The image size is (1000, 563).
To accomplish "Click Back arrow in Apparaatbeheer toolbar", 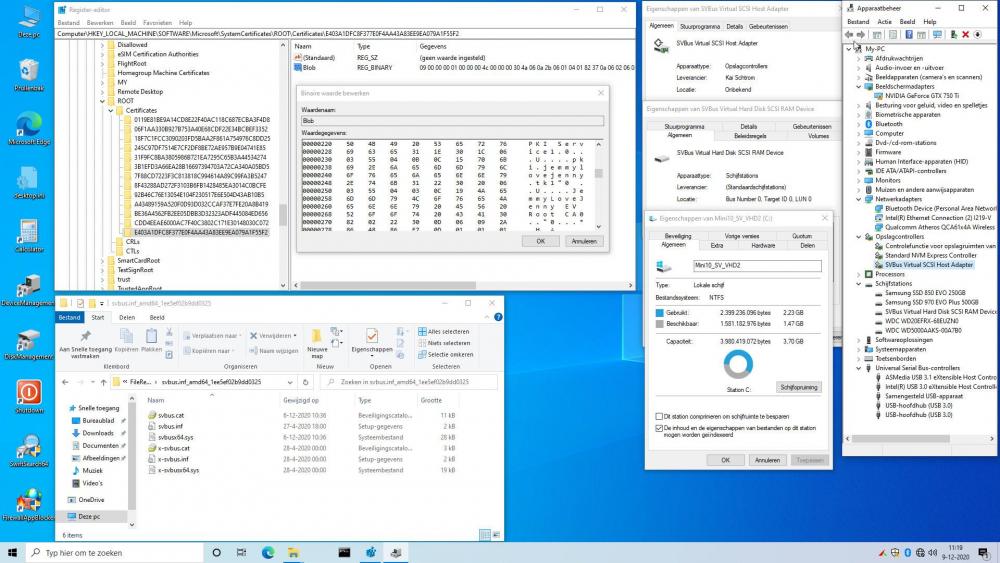I will click(849, 34).
